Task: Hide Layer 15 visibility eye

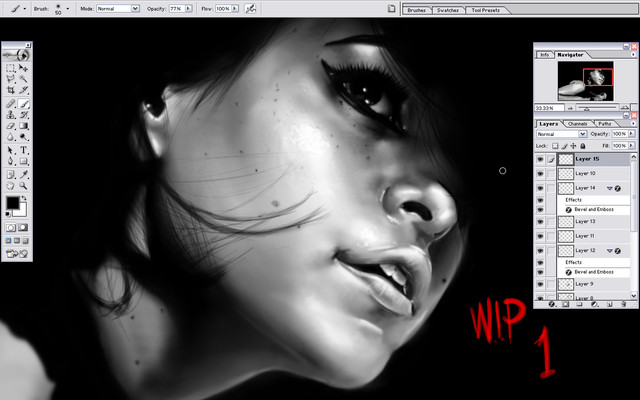Action: [x=540, y=159]
